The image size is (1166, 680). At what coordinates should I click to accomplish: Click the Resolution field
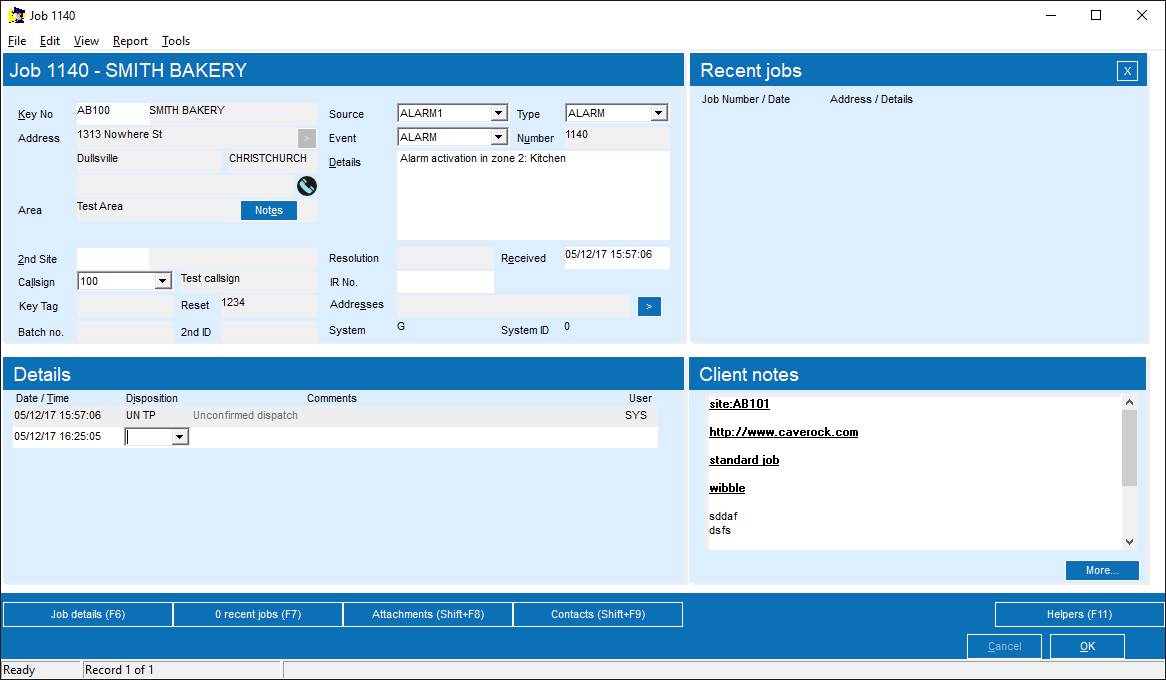pyautogui.click(x=445, y=258)
